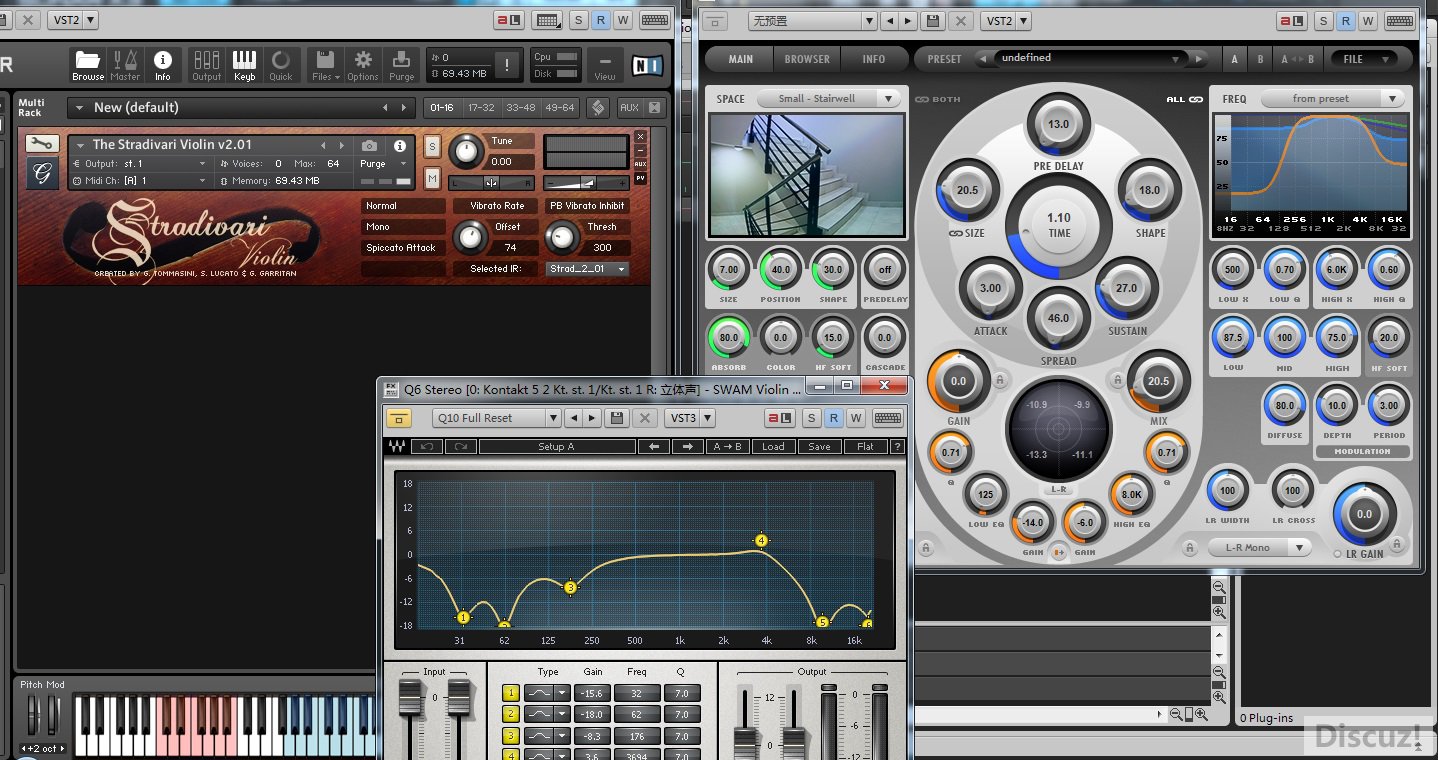Toggle Q6 band 1 on/off
1438x760 pixels.
pyautogui.click(x=511, y=693)
